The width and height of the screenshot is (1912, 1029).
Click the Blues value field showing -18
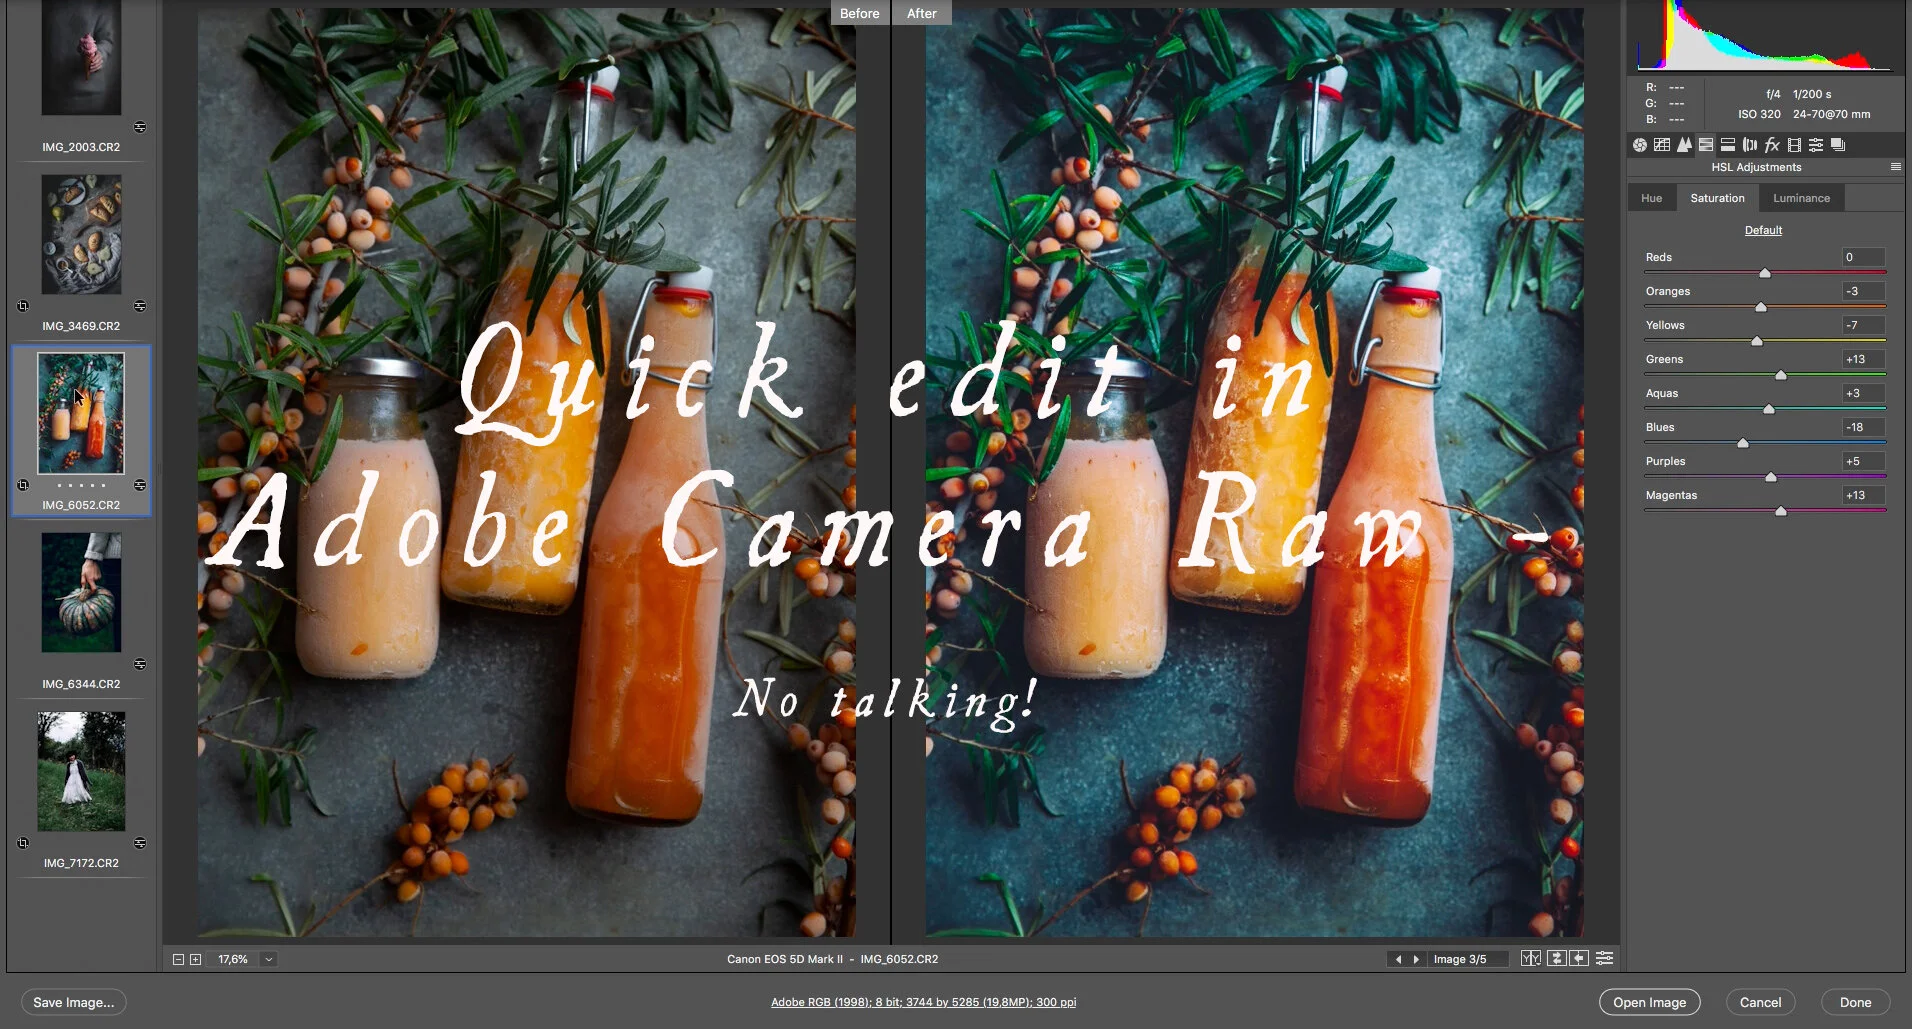(x=1863, y=427)
